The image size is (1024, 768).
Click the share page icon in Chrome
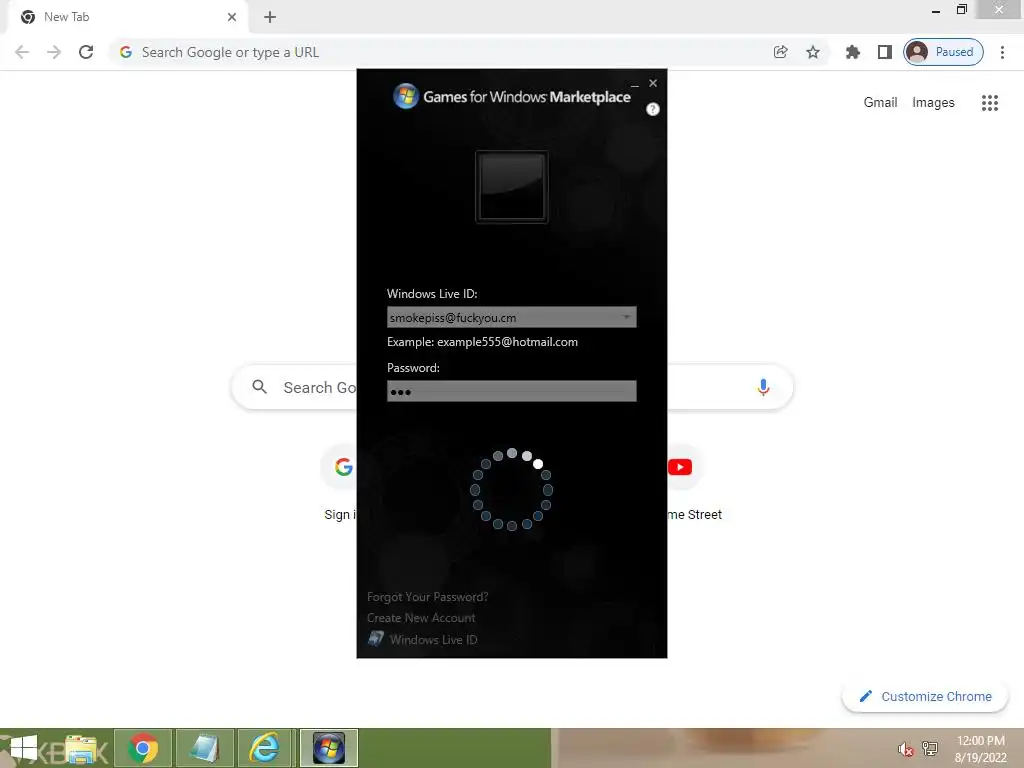pos(780,52)
